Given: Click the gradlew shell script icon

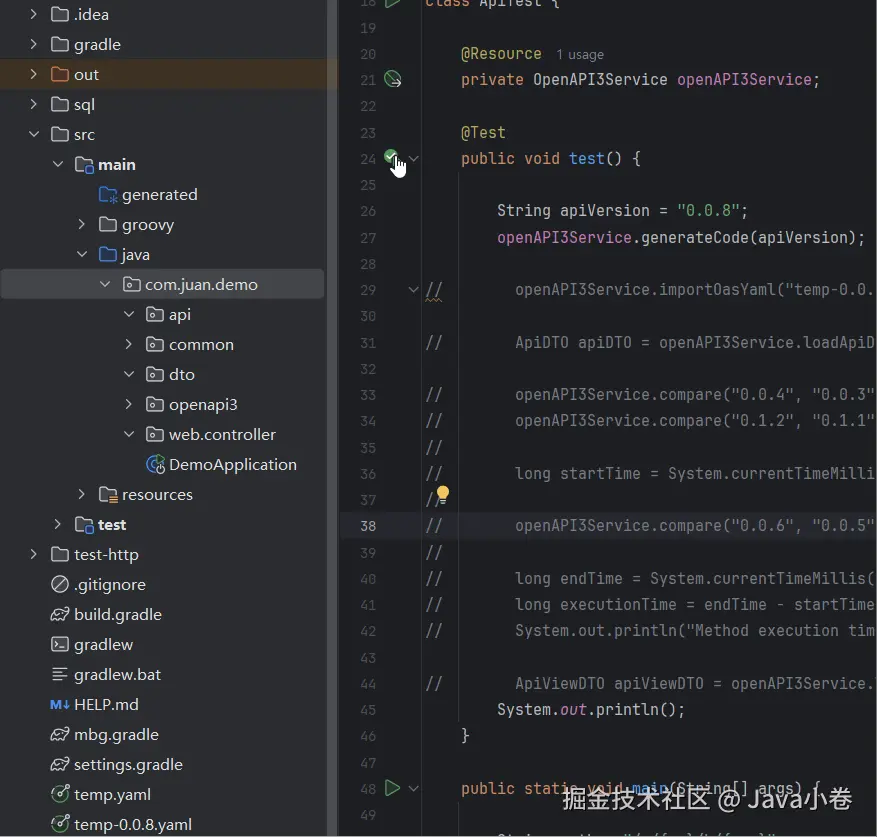Looking at the screenshot, I should coord(60,645).
